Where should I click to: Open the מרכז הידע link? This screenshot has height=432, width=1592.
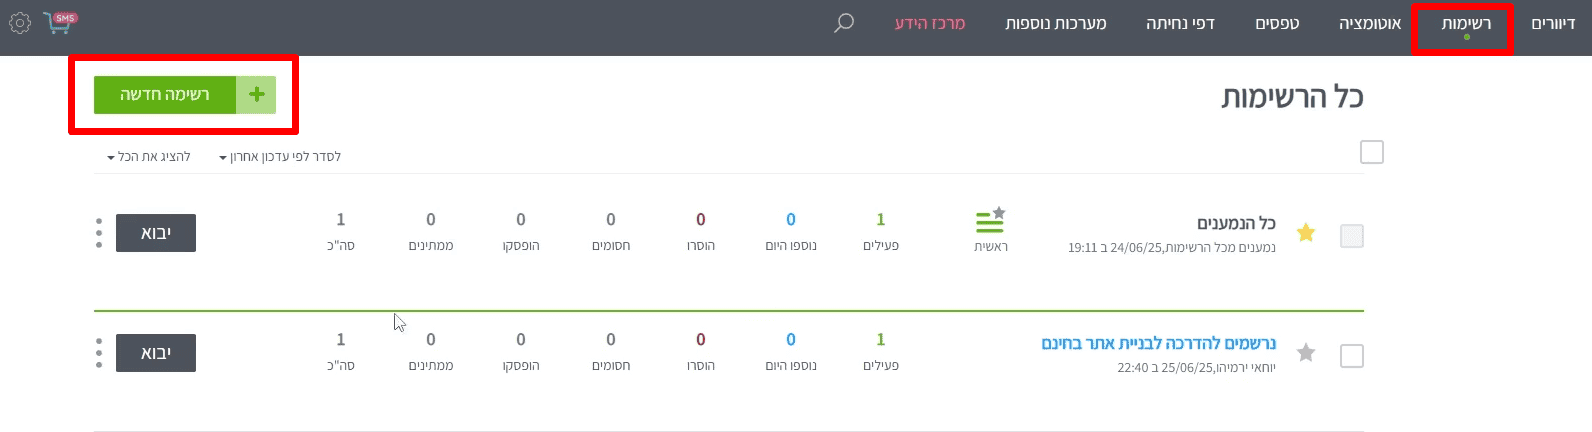point(930,24)
